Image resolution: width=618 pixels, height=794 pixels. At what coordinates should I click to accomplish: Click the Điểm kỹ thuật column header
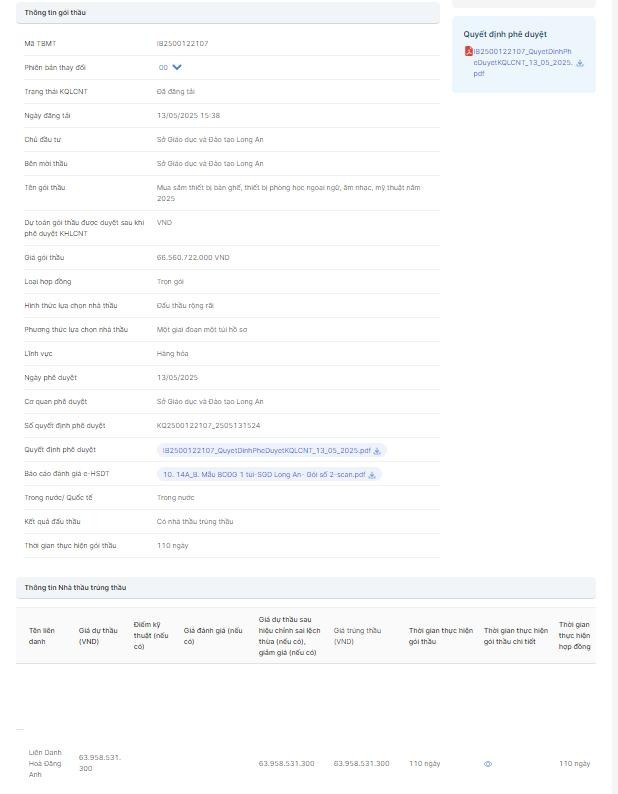pos(151,636)
